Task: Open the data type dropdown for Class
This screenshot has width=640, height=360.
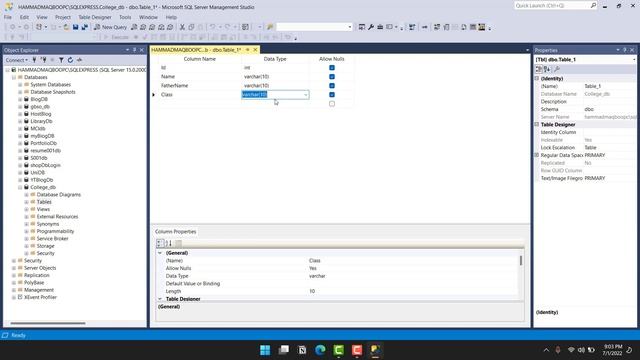Action: point(305,95)
